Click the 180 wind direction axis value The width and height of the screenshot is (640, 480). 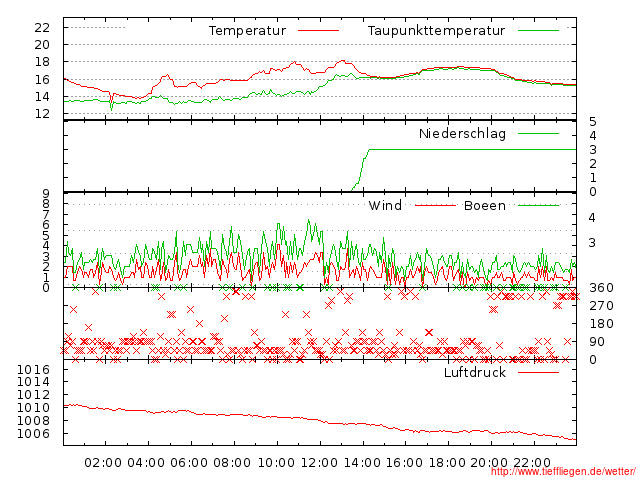[x=601, y=324]
